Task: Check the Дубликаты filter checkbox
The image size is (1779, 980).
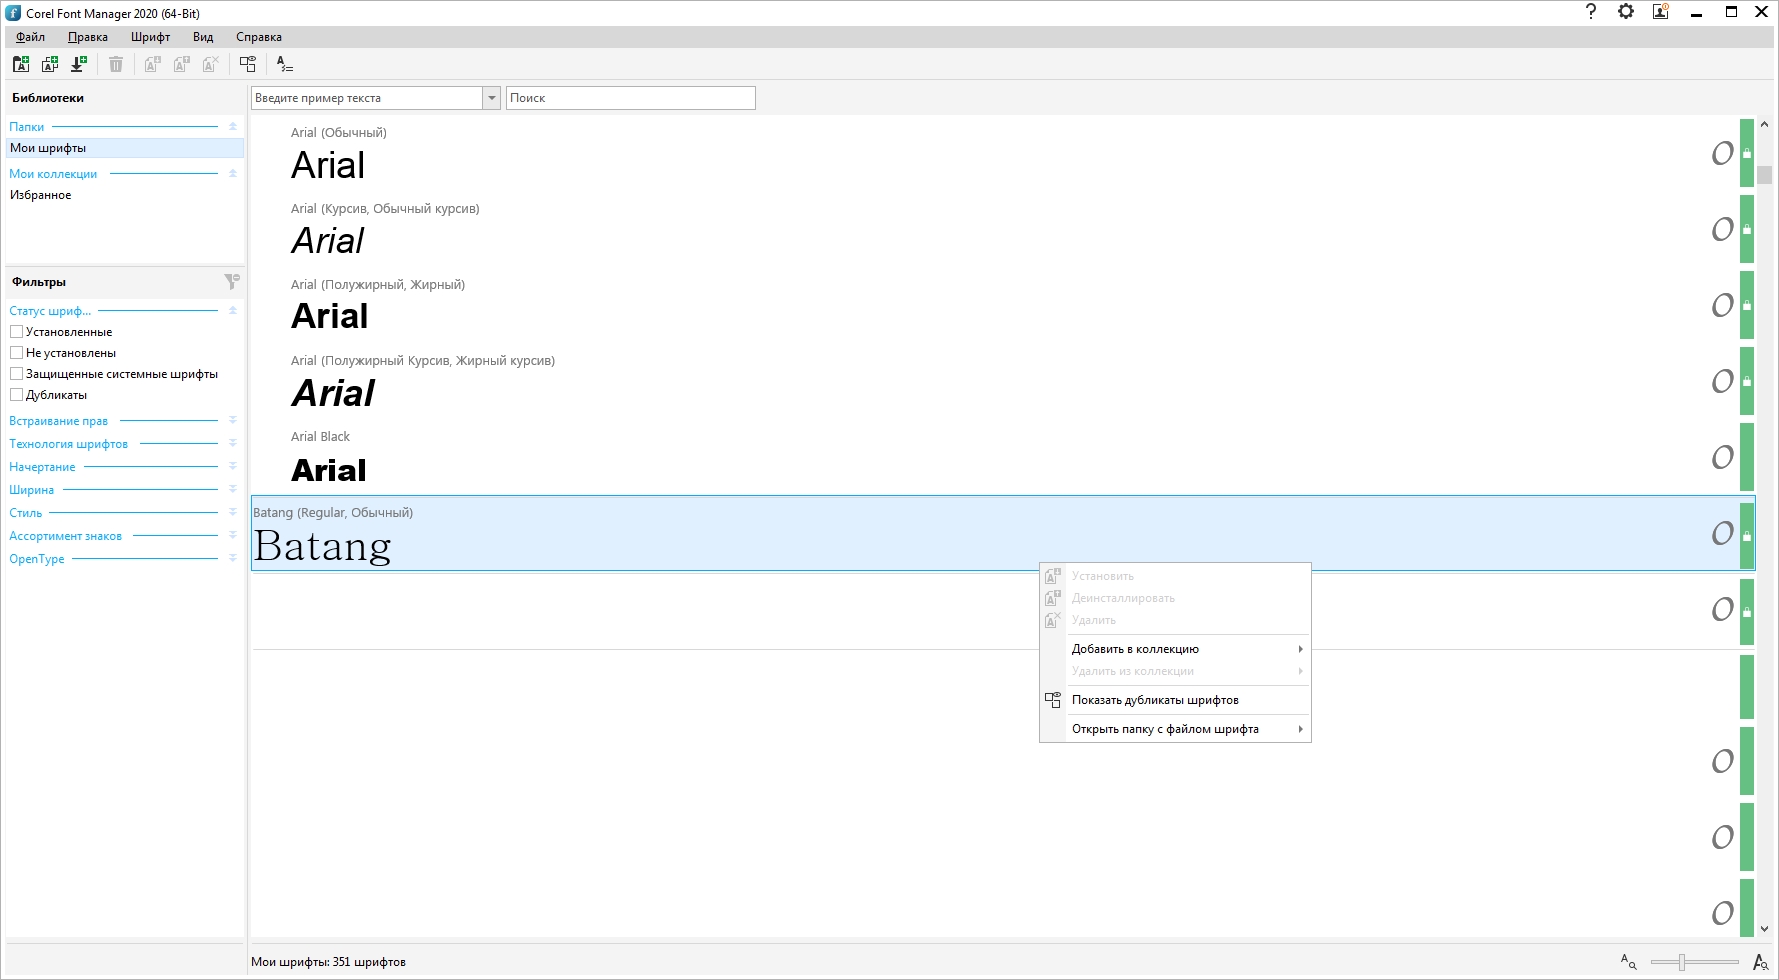Action: [16, 394]
